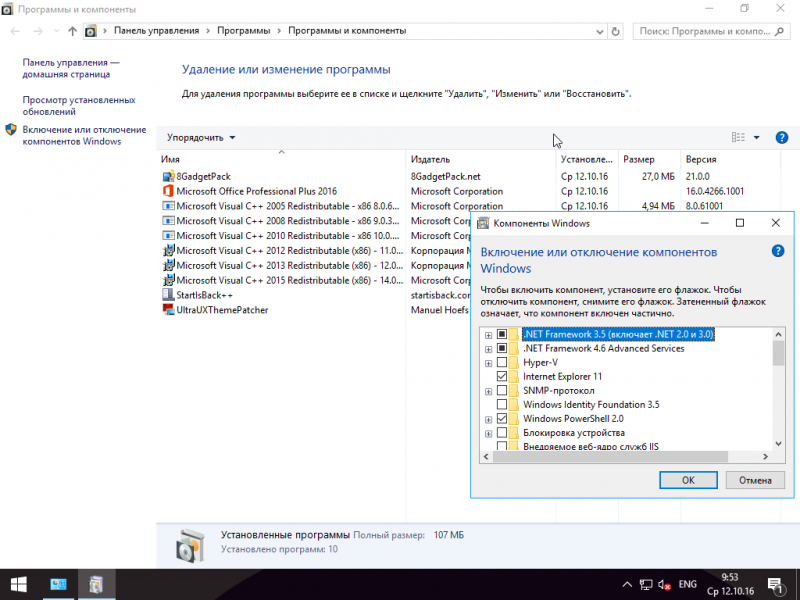
Task: Switch the ENG input language indicator
Action: point(687,584)
